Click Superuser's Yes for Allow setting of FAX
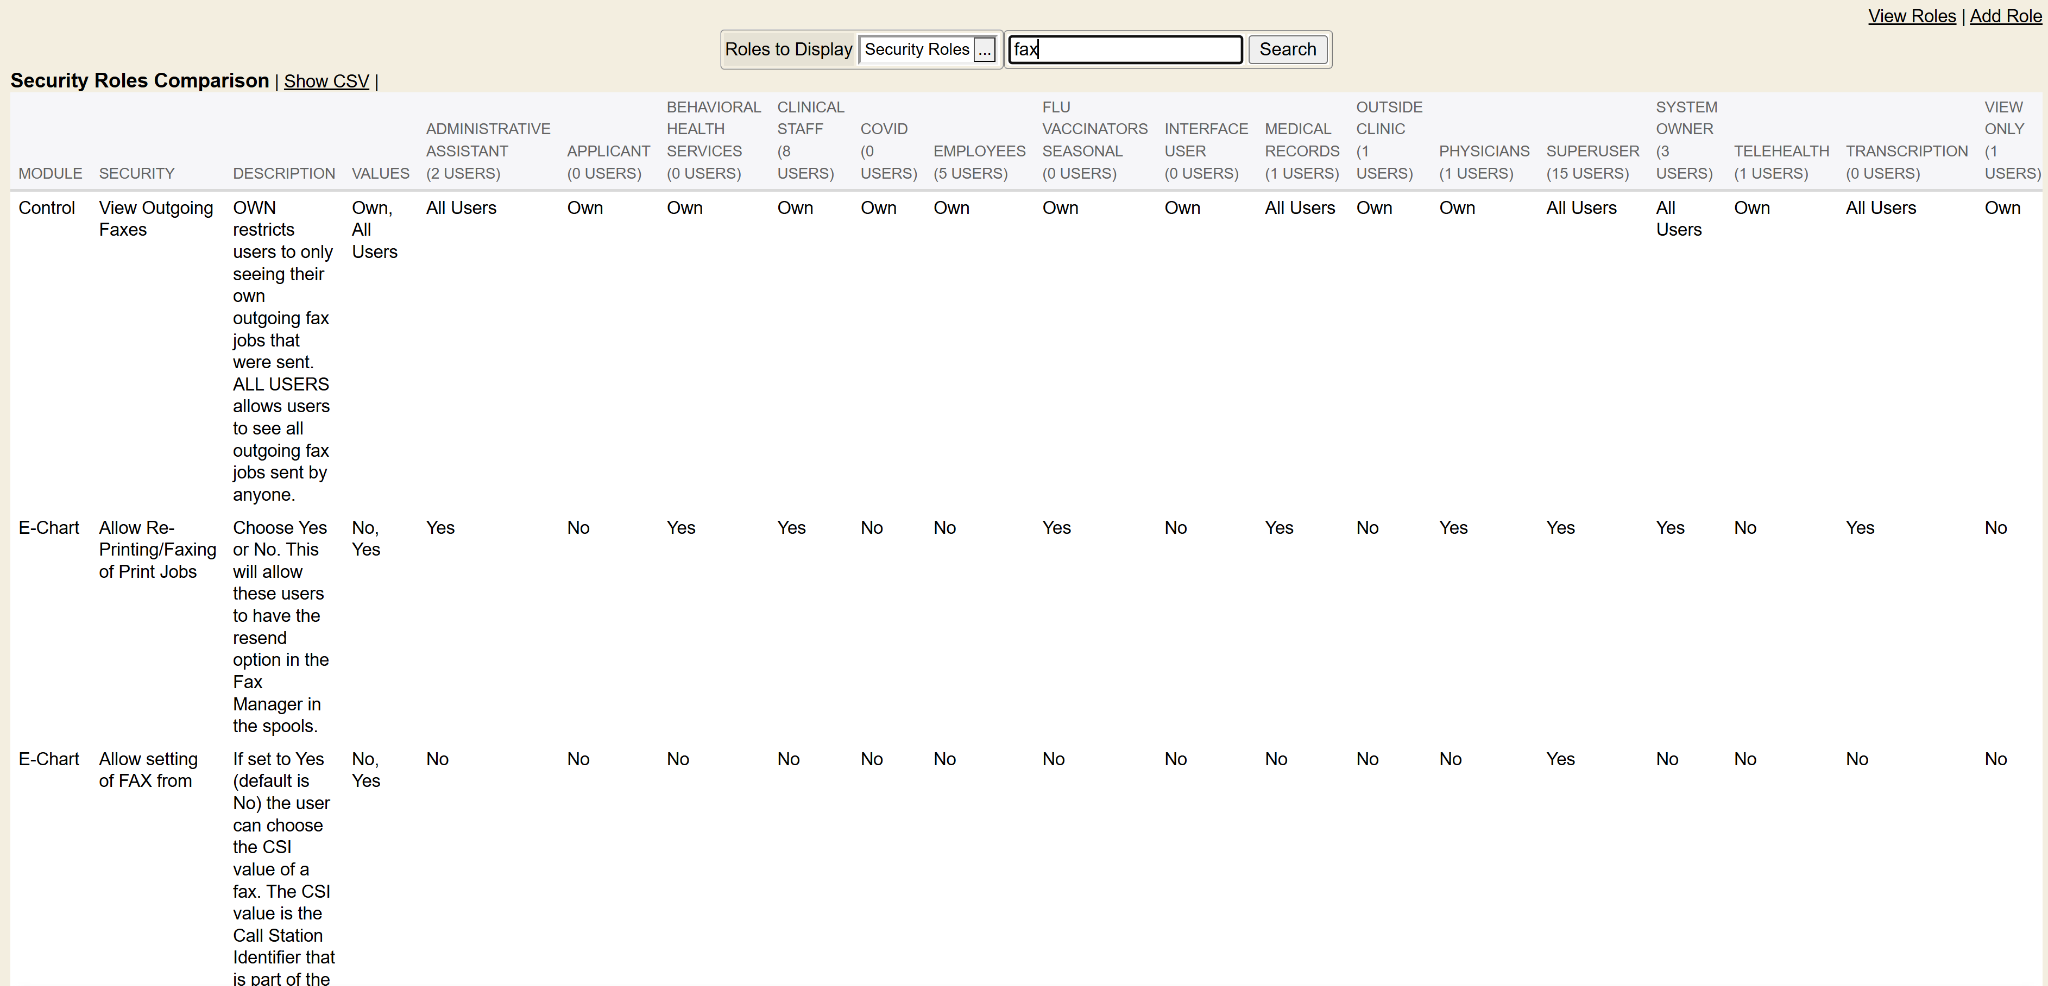Viewport: 2048px width, 986px height. point(1560,759)
